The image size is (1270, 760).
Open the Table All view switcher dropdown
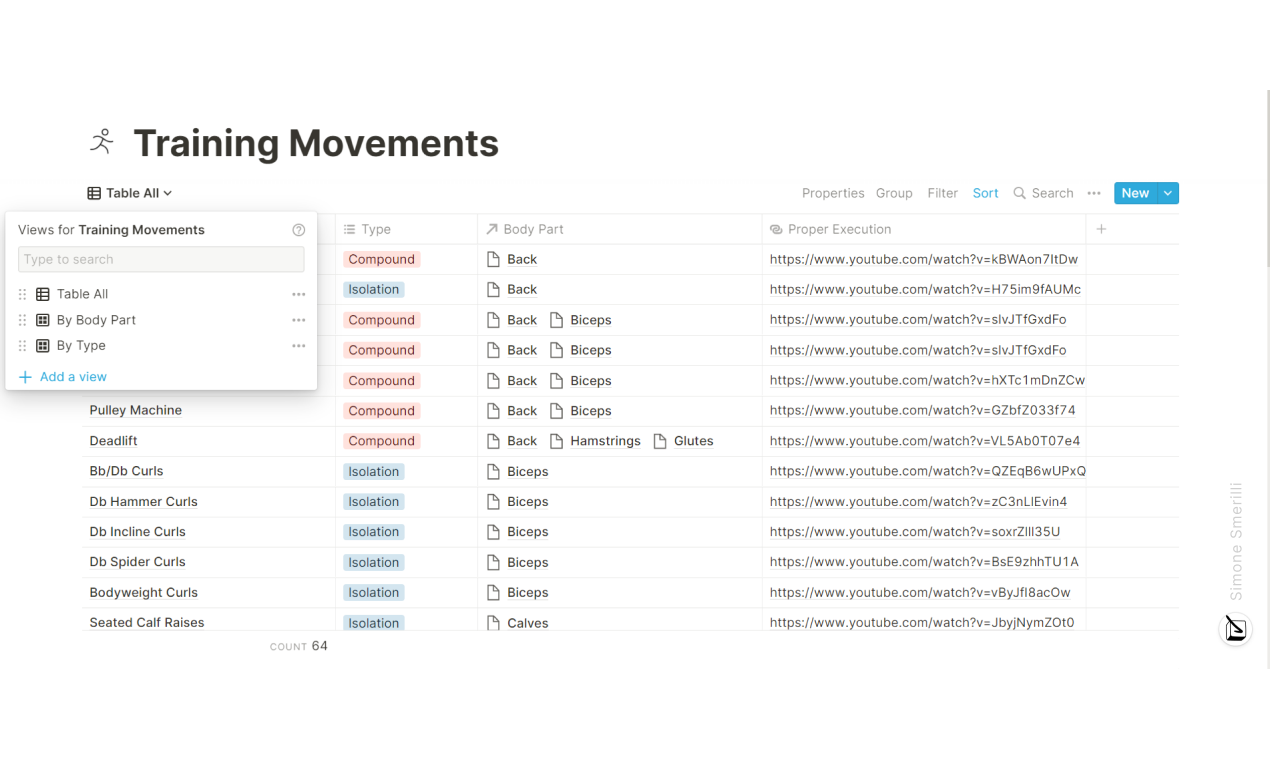[129, 192]
